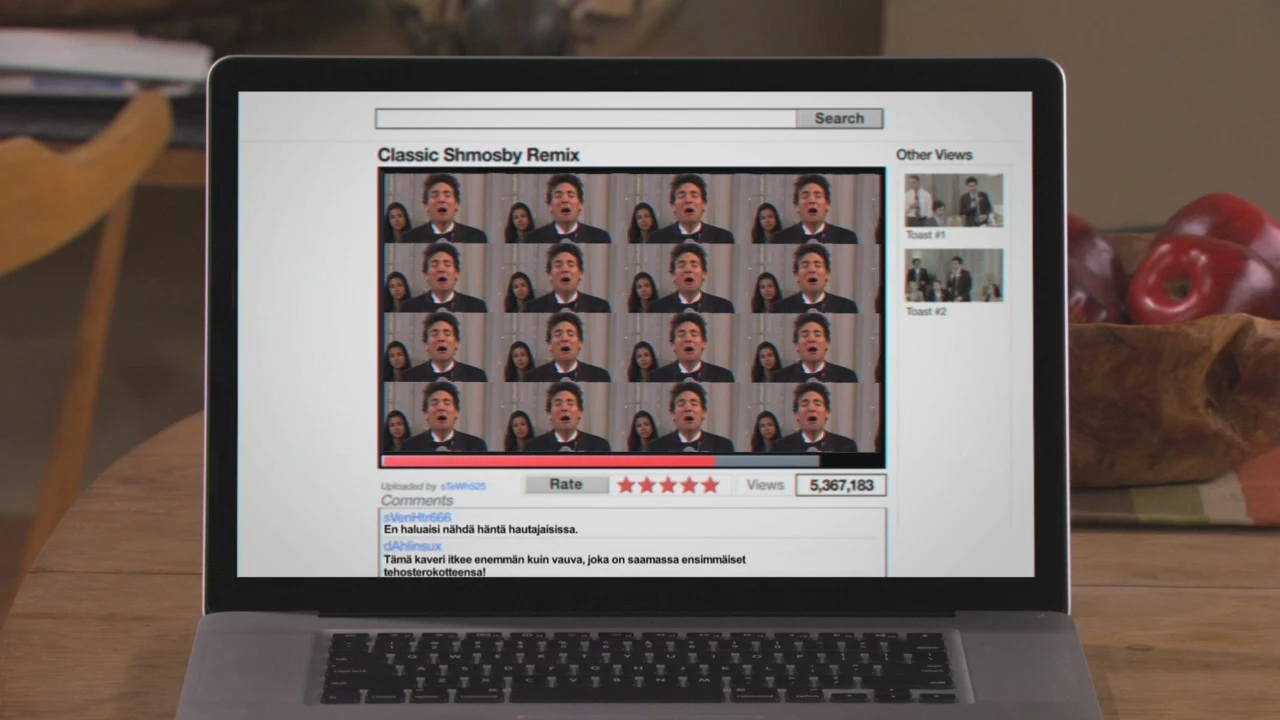Give five stars via the last star
The width and height of the screenshot is (1280, 720).
coord(710,485)
